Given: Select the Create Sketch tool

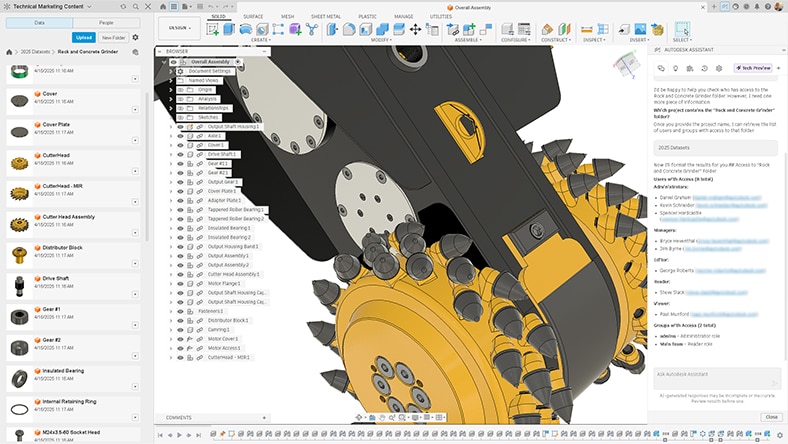Looking at the screenshot, I should click(x=213, y=29).
